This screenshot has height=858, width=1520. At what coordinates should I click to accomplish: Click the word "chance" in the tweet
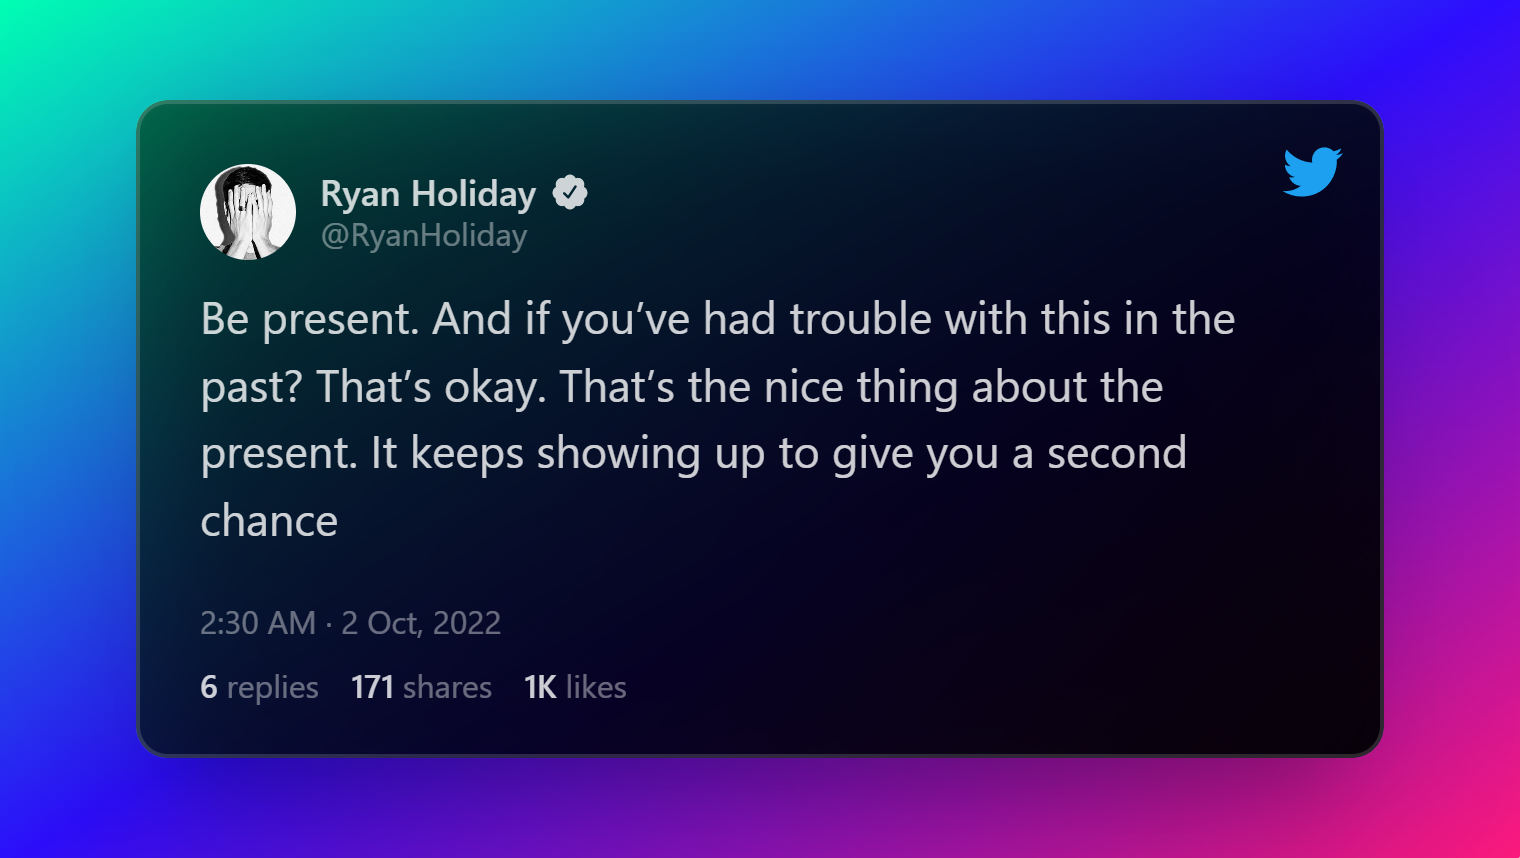click(x=269, y=521)
